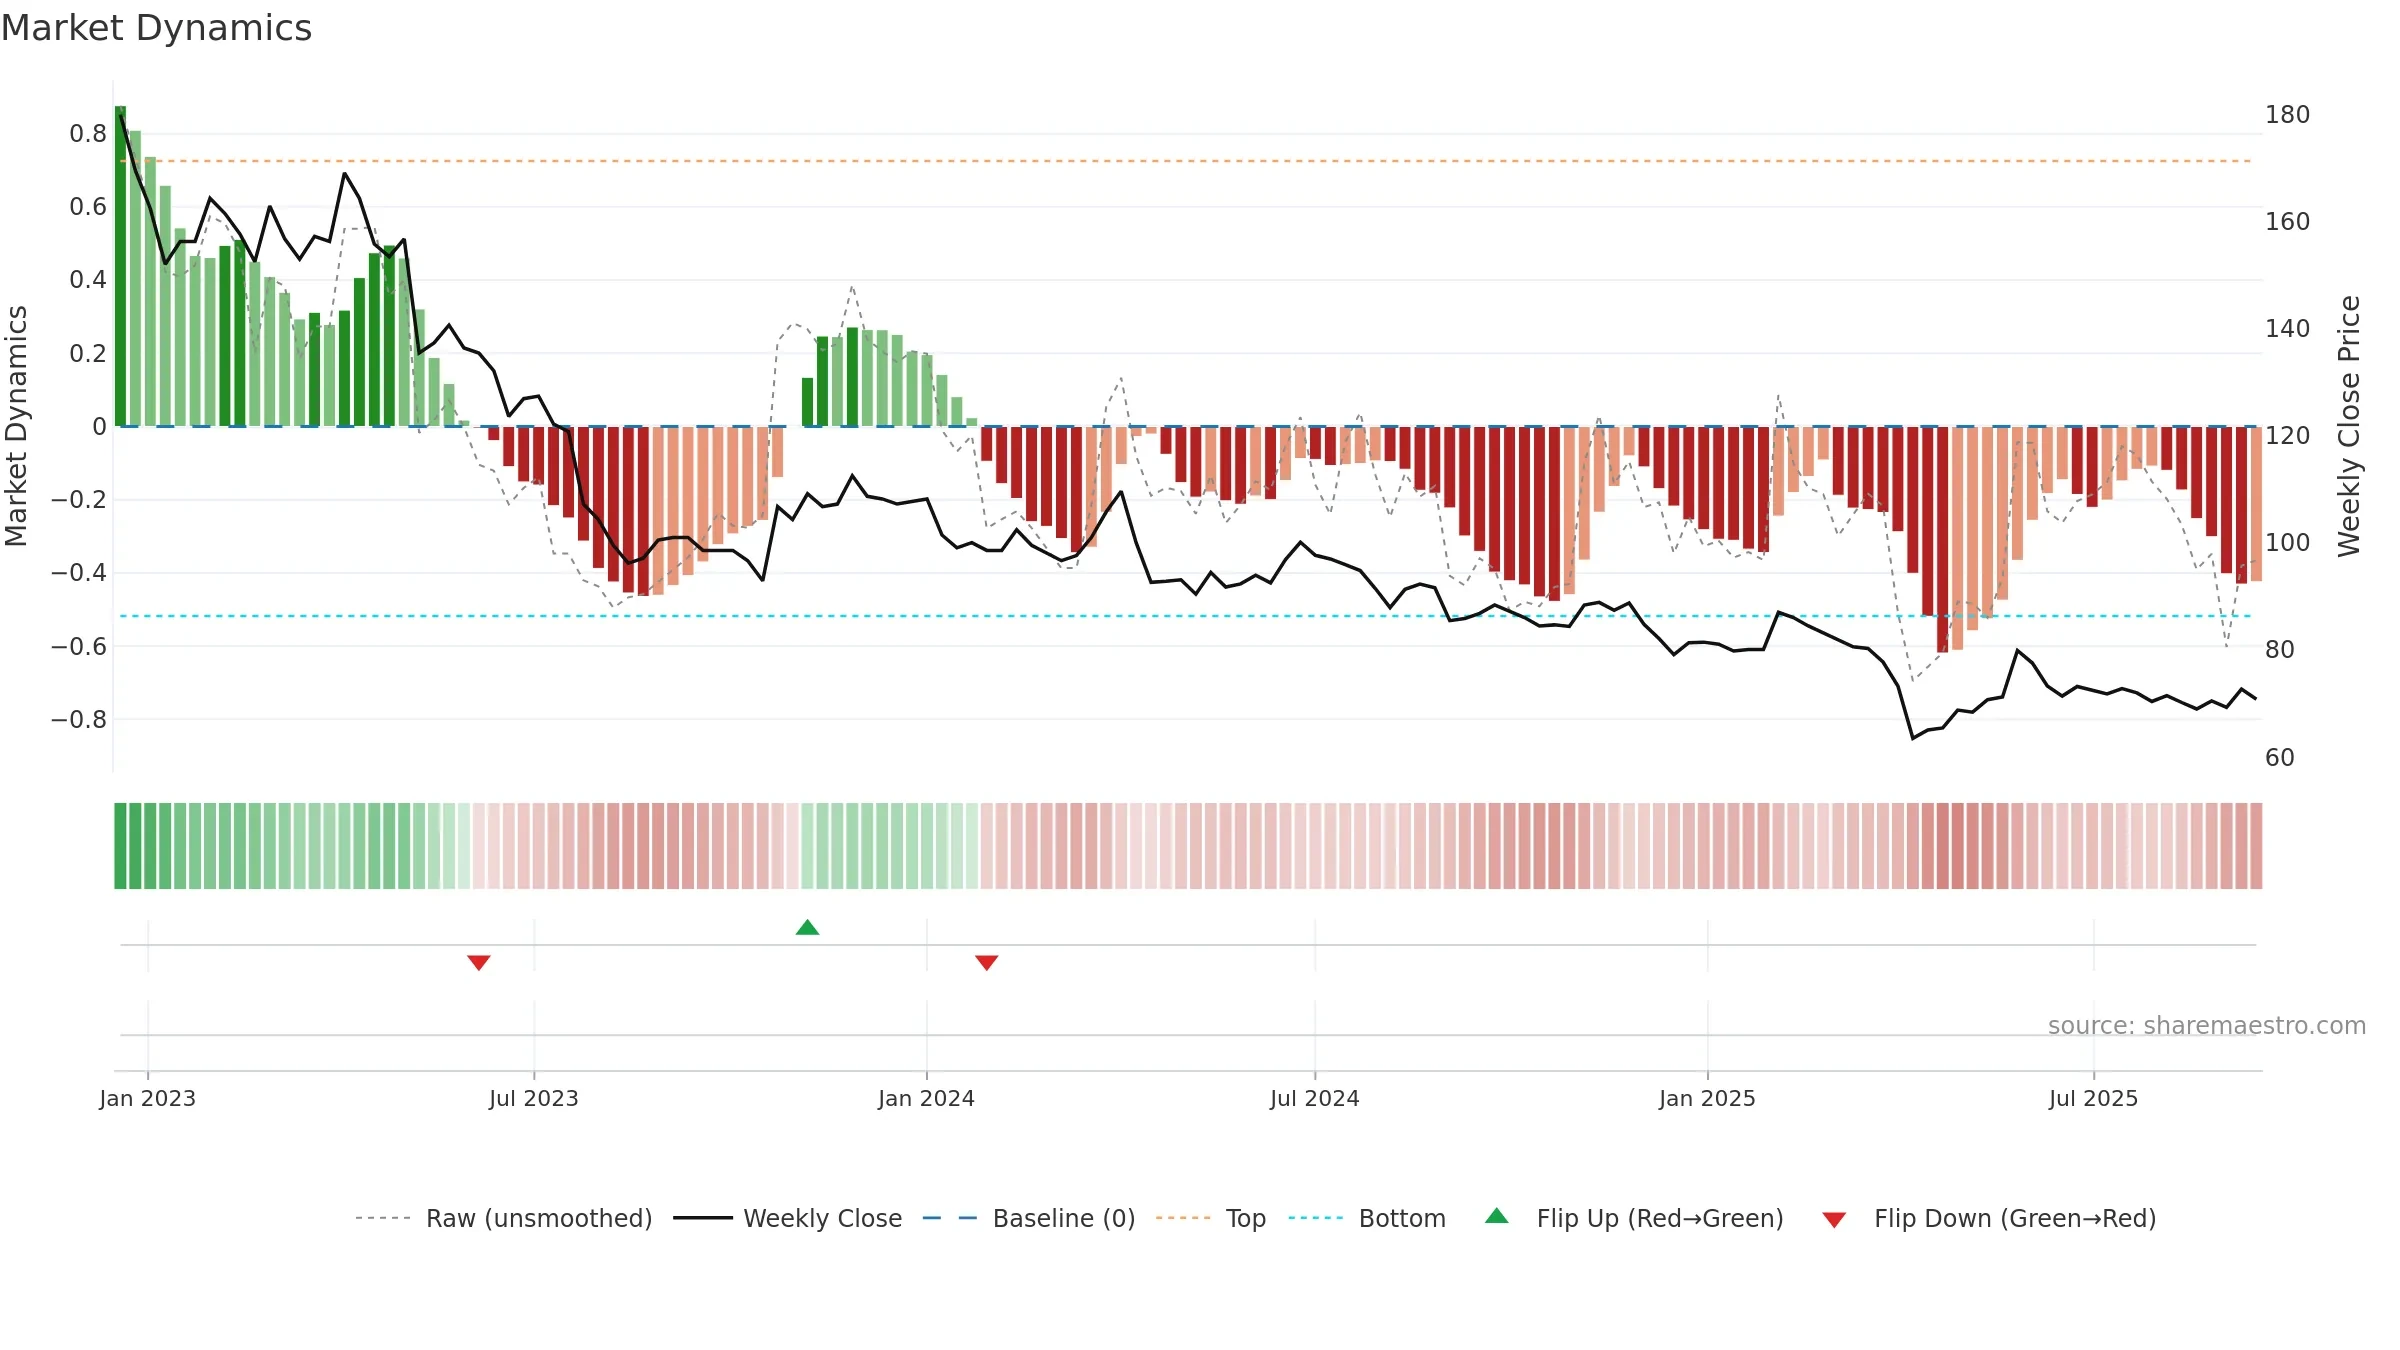The image size is (2400, 1350).
Task: Click the 60 right axis tick label
Action: click(x=2280, y=757)
